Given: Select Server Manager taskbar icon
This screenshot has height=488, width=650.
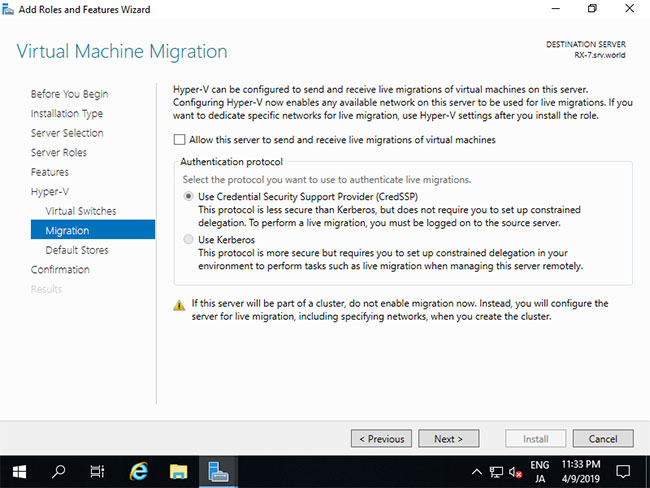Looking at the screenshot, I should [x=218, y=472].
